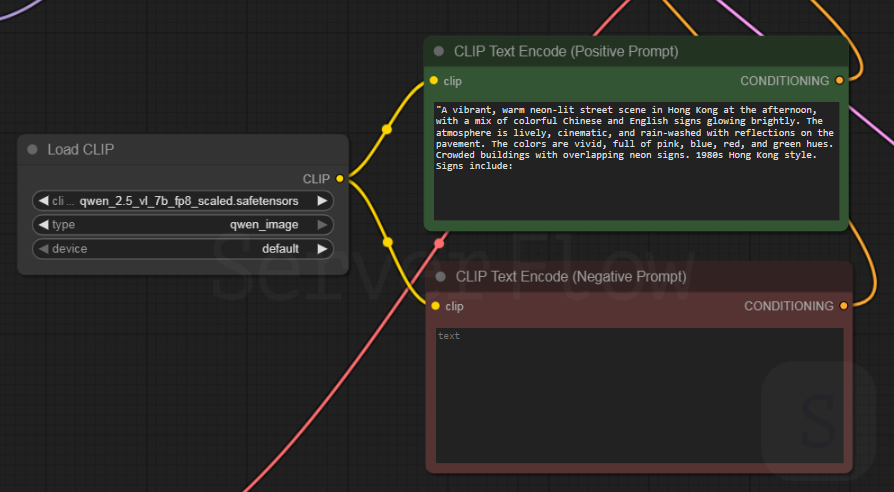The image size is (894, 492).
Task: Click the clip input socket on Negative Prompt
Action: click(x=436, y=306)
